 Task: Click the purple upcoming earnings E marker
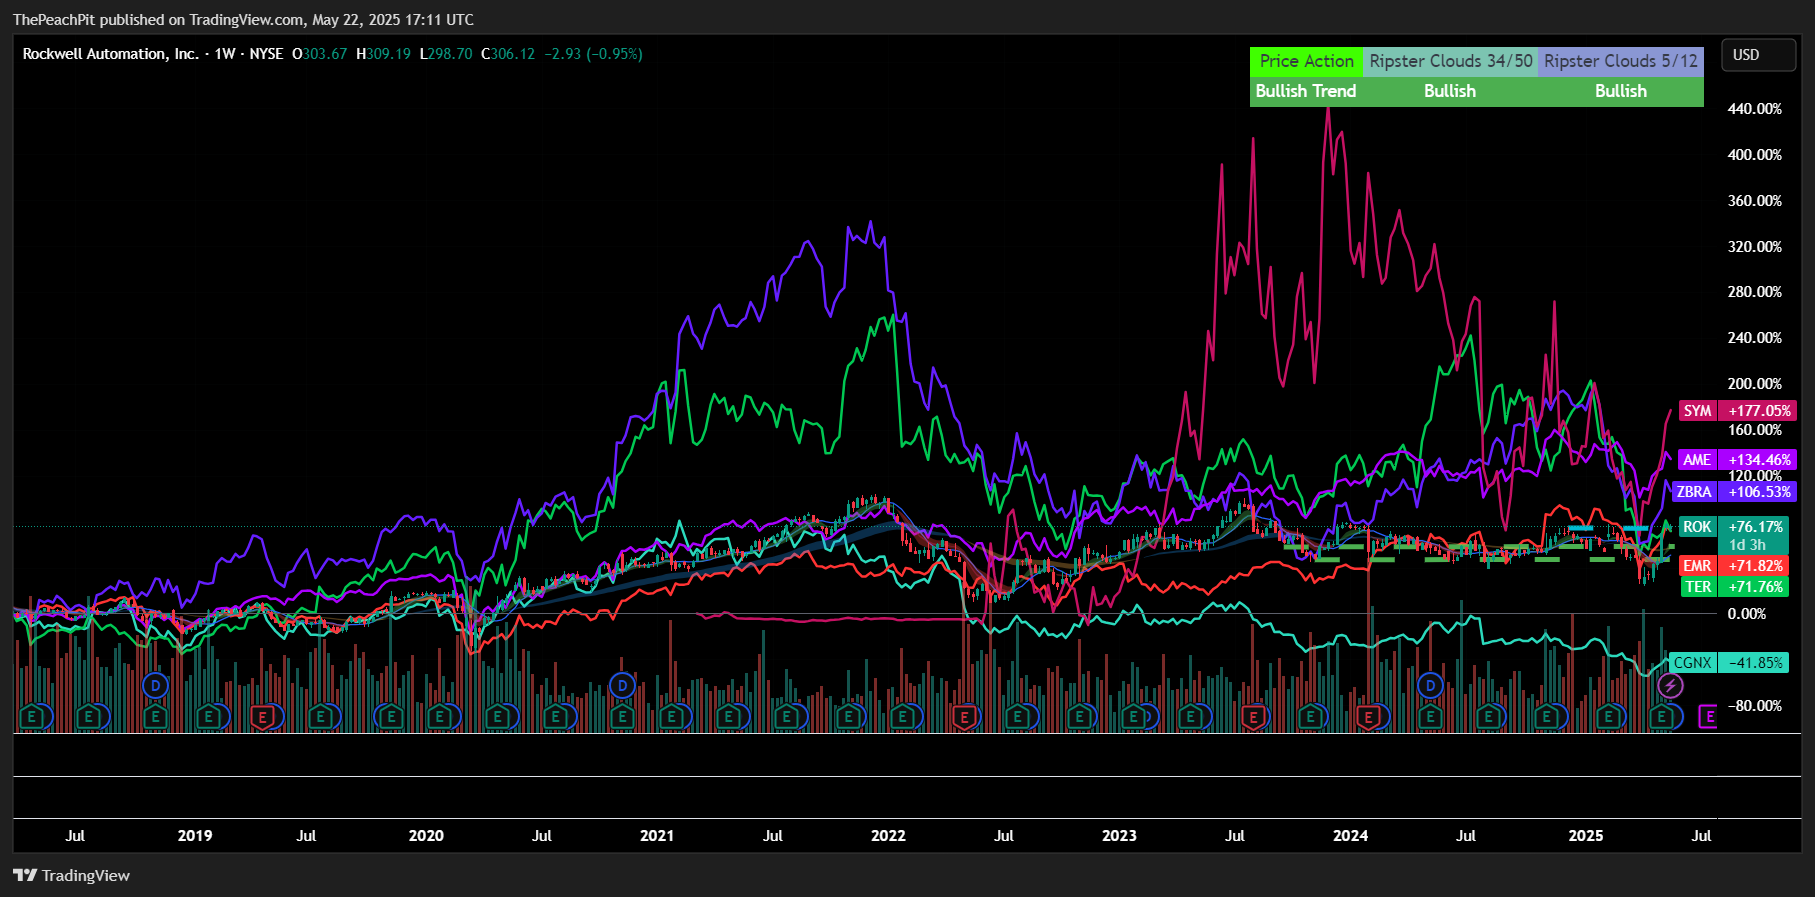click(x=1708, y=717)
